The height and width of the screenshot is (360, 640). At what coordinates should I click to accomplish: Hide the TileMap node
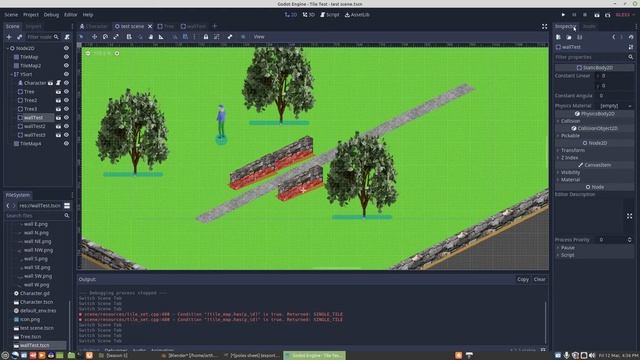click(66, 57)
